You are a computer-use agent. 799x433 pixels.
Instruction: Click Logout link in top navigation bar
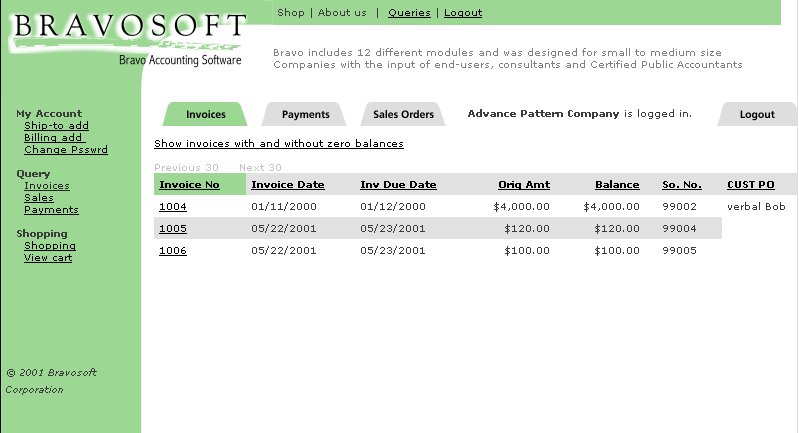pos(462,13)
